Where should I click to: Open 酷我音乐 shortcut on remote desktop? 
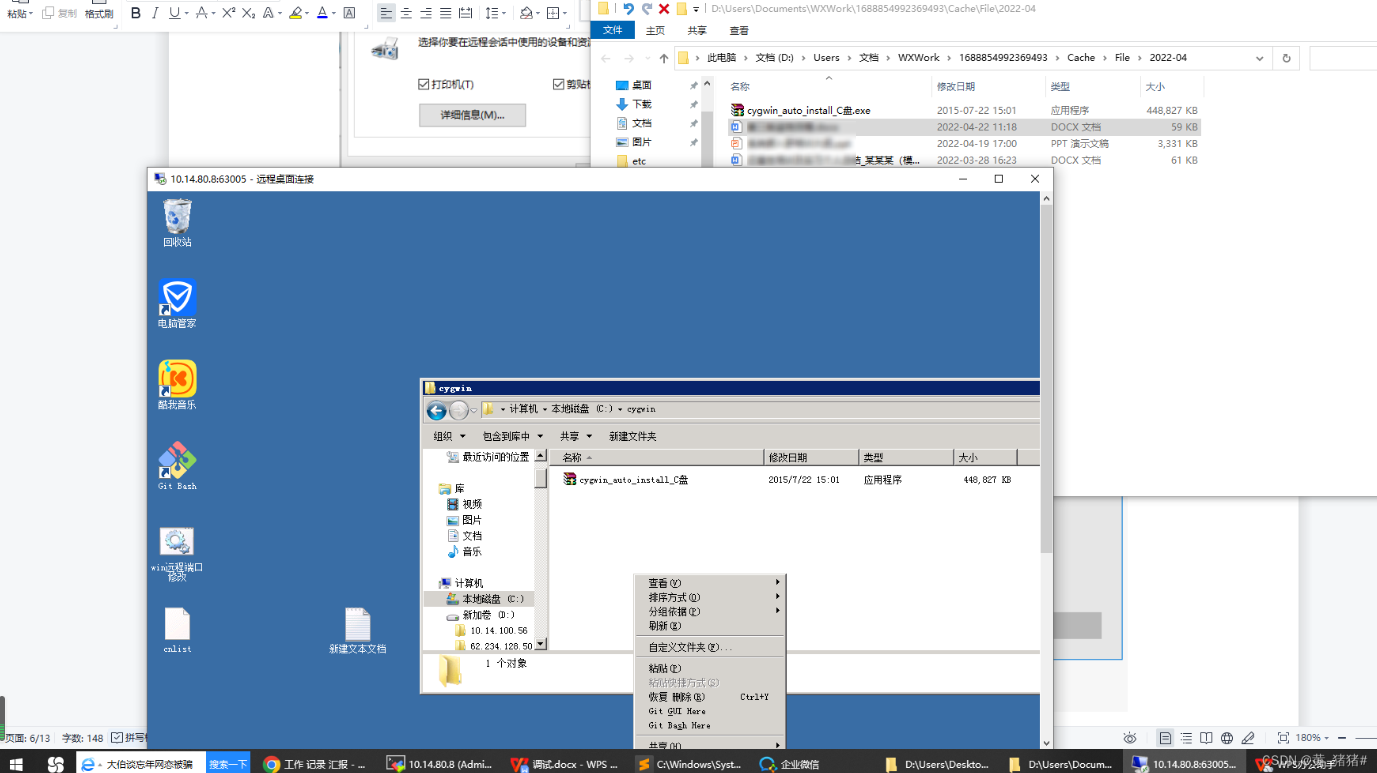coord(177,385)
